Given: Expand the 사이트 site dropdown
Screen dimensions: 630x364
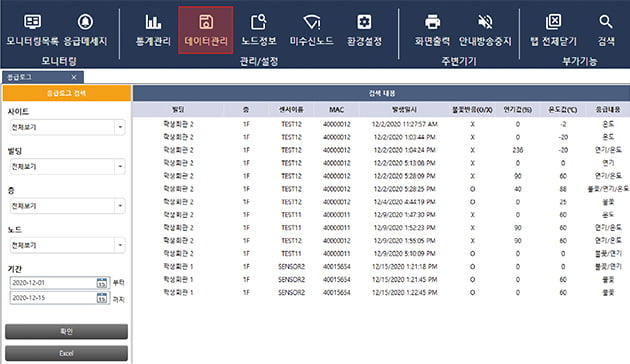Looking at the screenshot, I should tap(120, 127).
